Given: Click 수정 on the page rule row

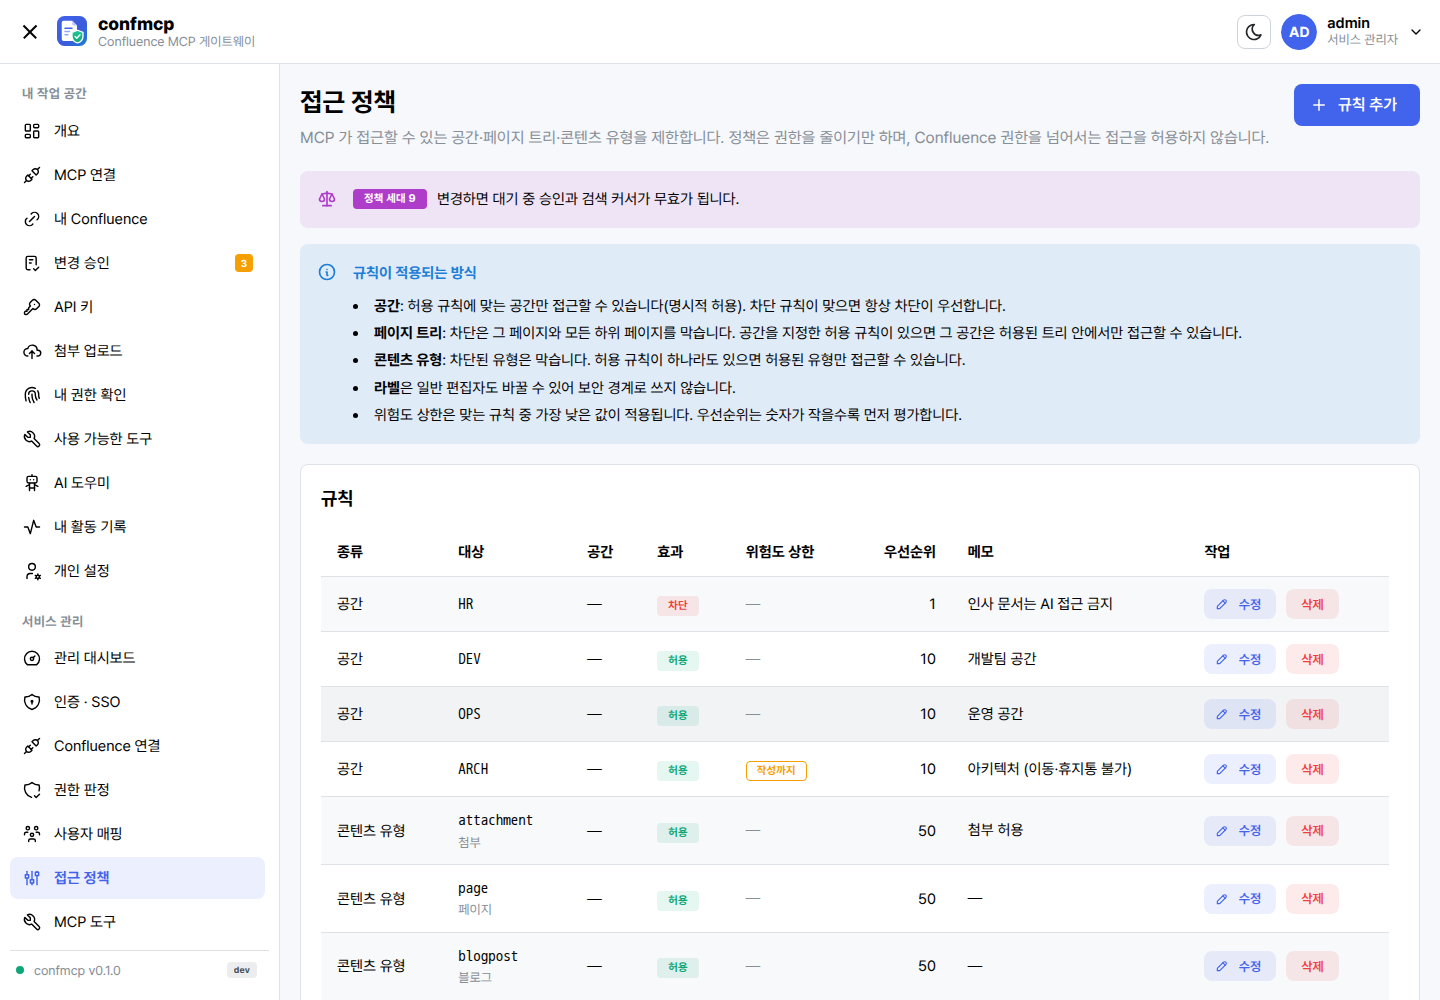Looking at the screenshot, I should coord(1239,899).
